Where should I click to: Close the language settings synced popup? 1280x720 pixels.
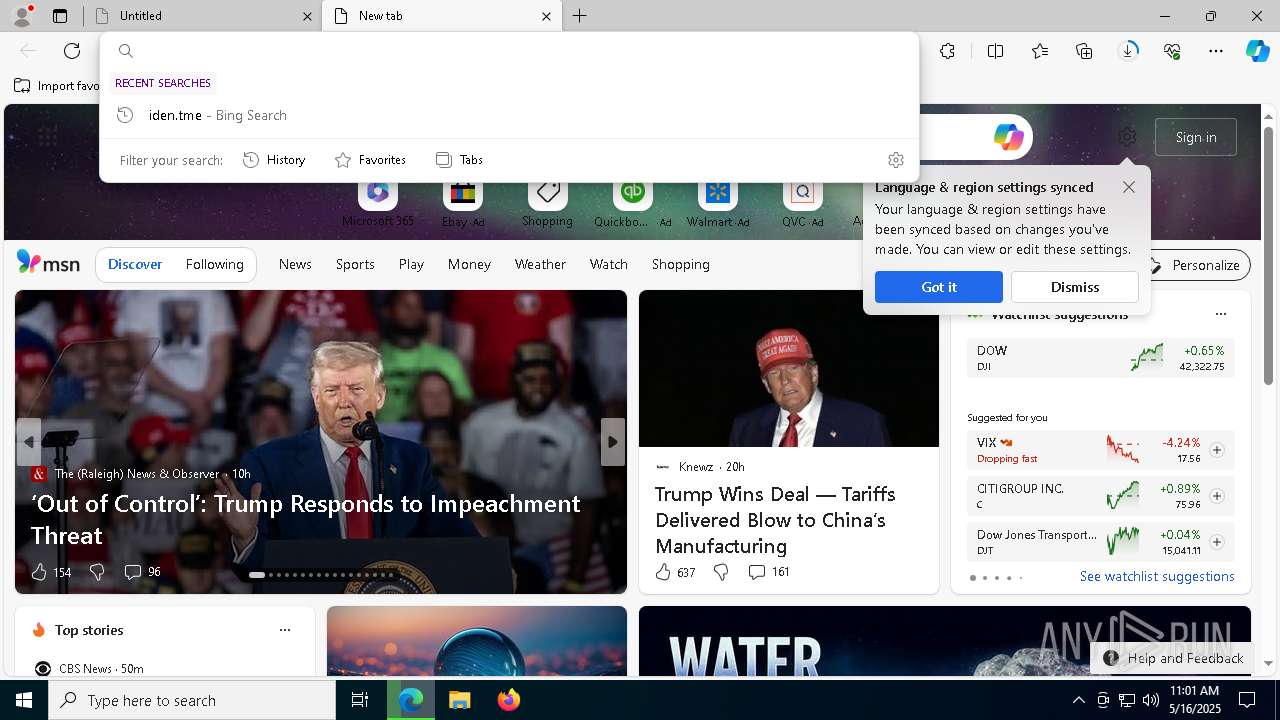click(x=1129, y=187)
